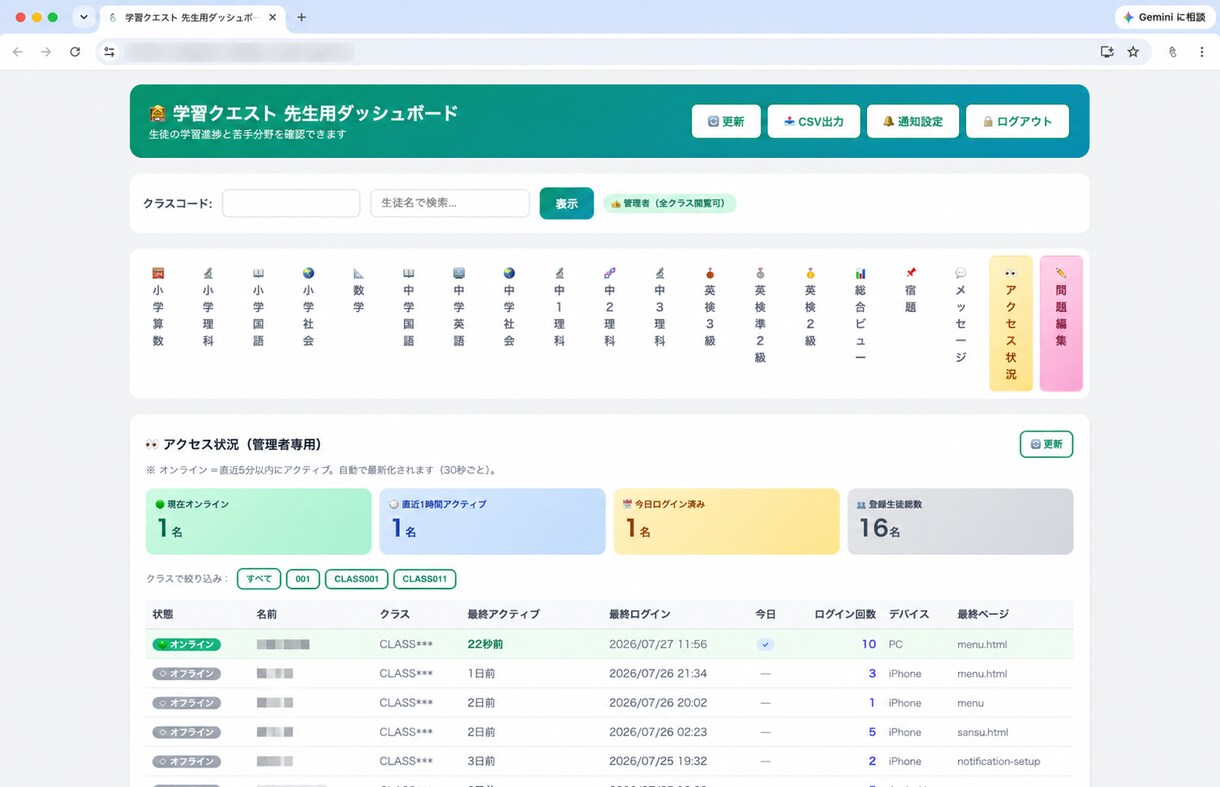Select the アクセス状況 tab
Screen dimensions: 1220x787
coord(1011,323)
